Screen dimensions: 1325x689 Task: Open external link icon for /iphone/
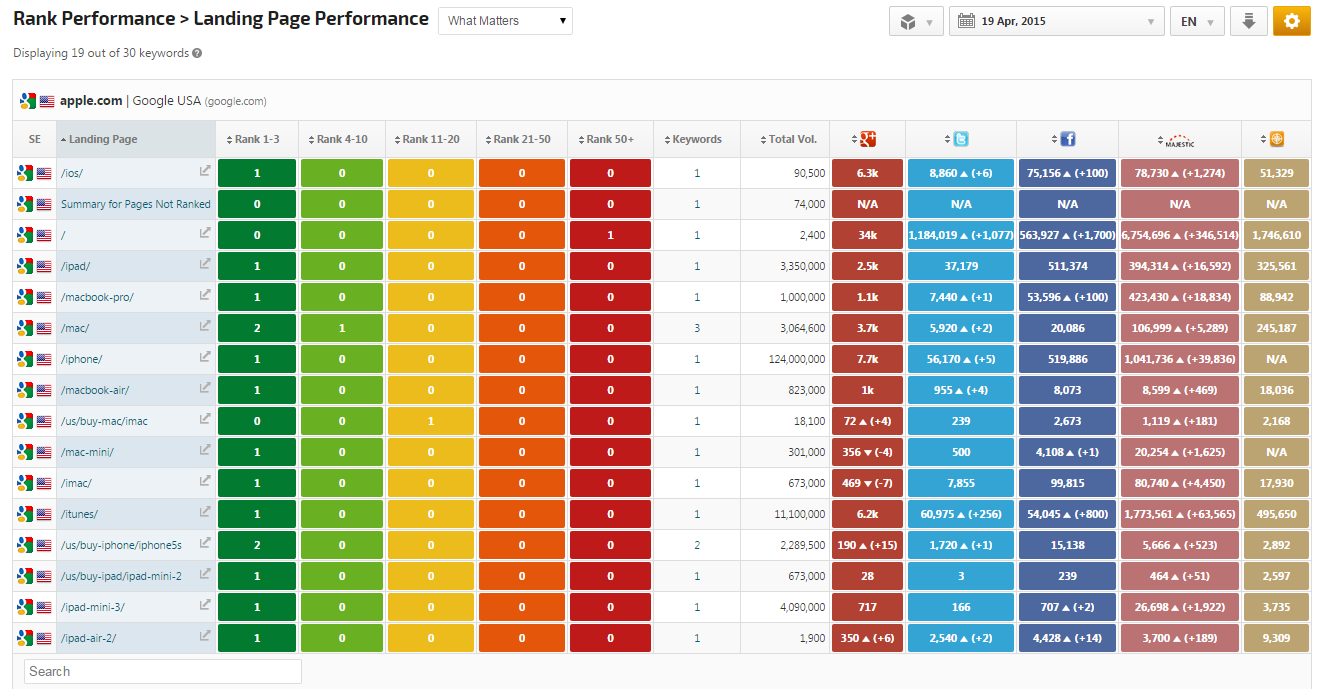pos(205,357)
